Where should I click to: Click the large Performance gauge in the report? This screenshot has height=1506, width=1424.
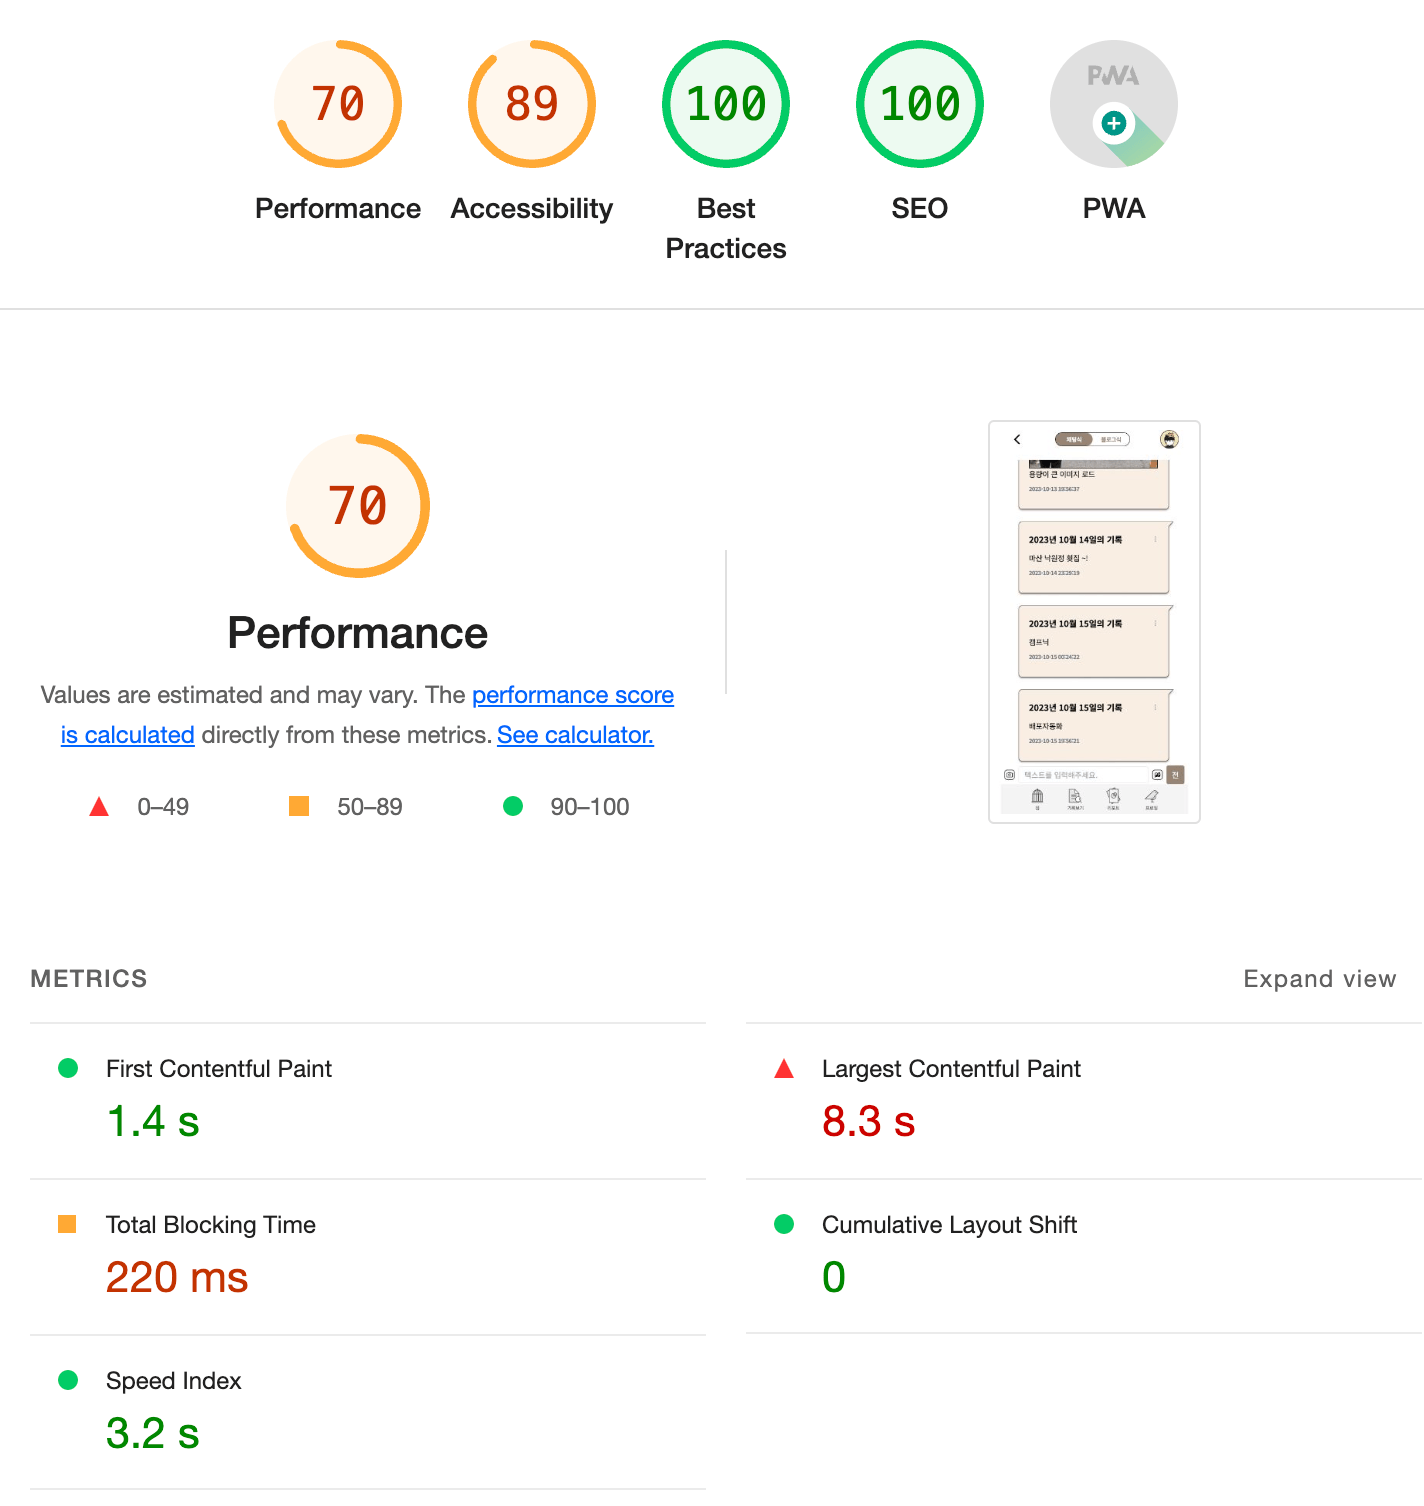358,506
